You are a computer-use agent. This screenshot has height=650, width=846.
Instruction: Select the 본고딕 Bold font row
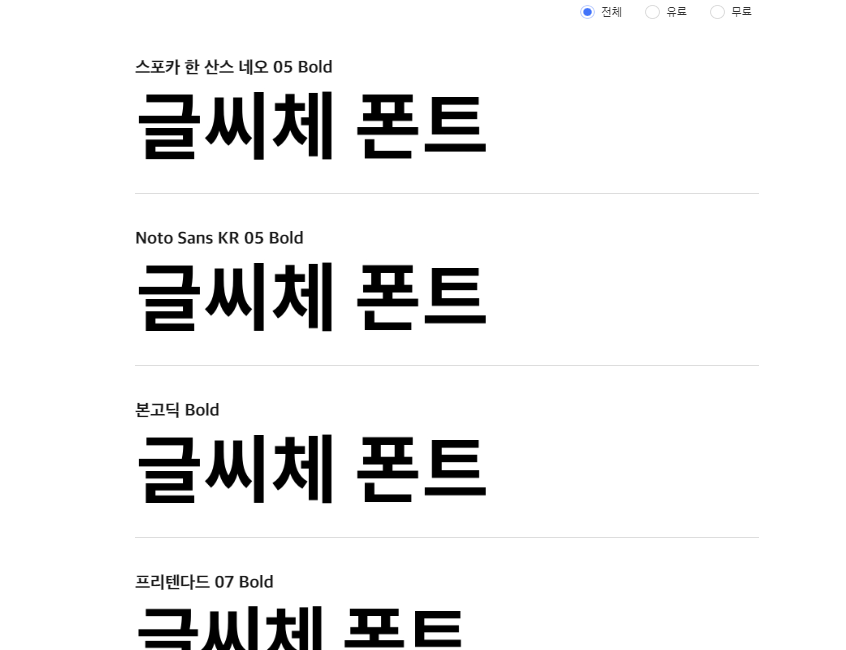[x=446, y=450]
